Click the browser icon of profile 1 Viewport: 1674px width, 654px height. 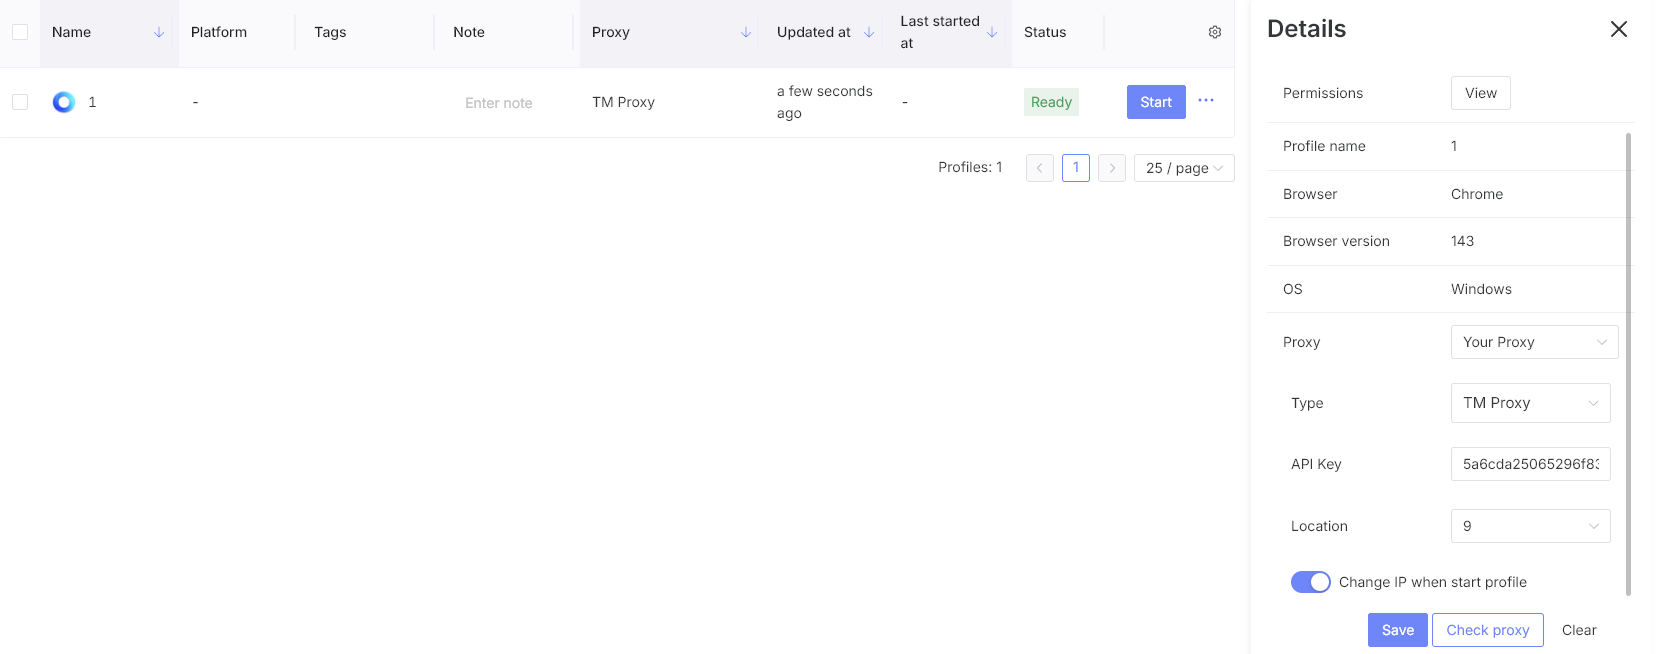pos(64,102)
